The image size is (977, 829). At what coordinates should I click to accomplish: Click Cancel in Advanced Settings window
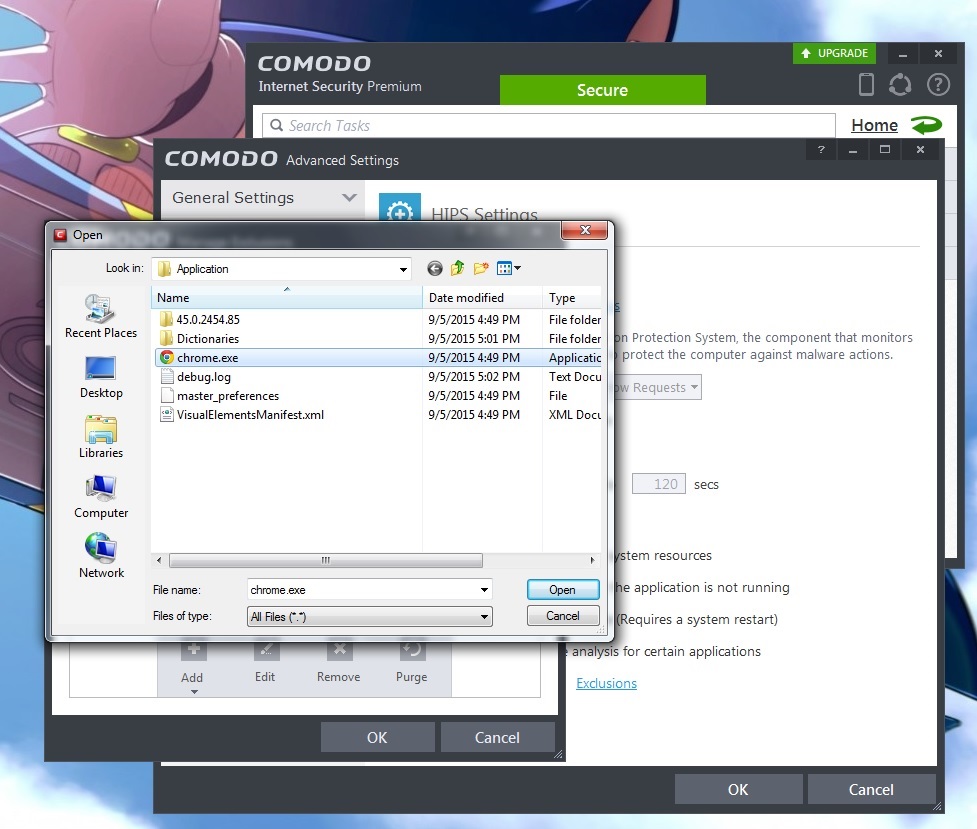coord(871,789)
